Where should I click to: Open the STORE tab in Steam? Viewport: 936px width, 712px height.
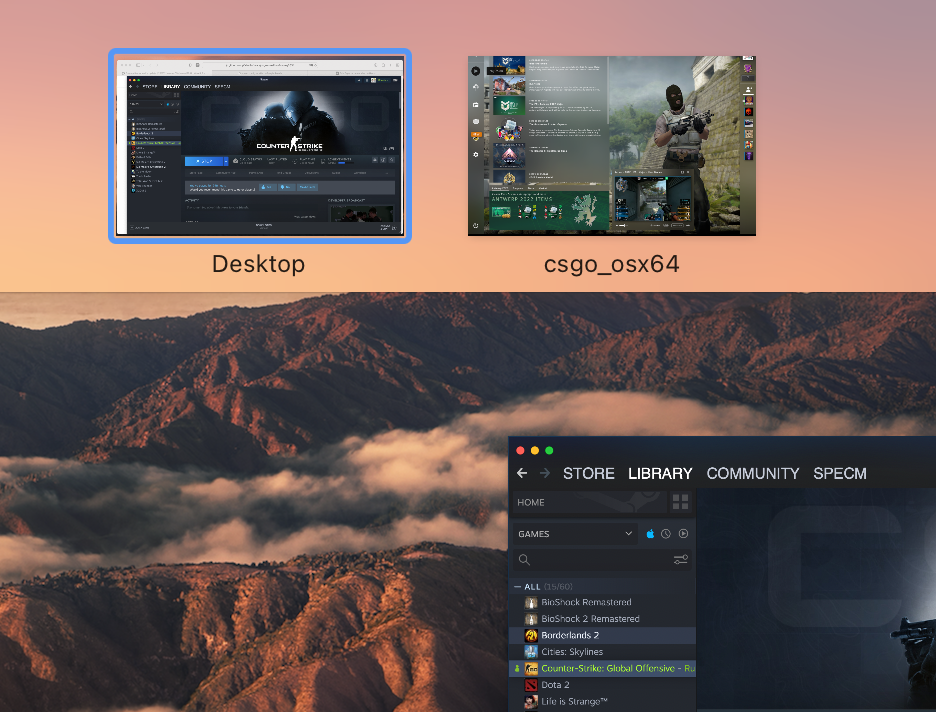(589, 473)
